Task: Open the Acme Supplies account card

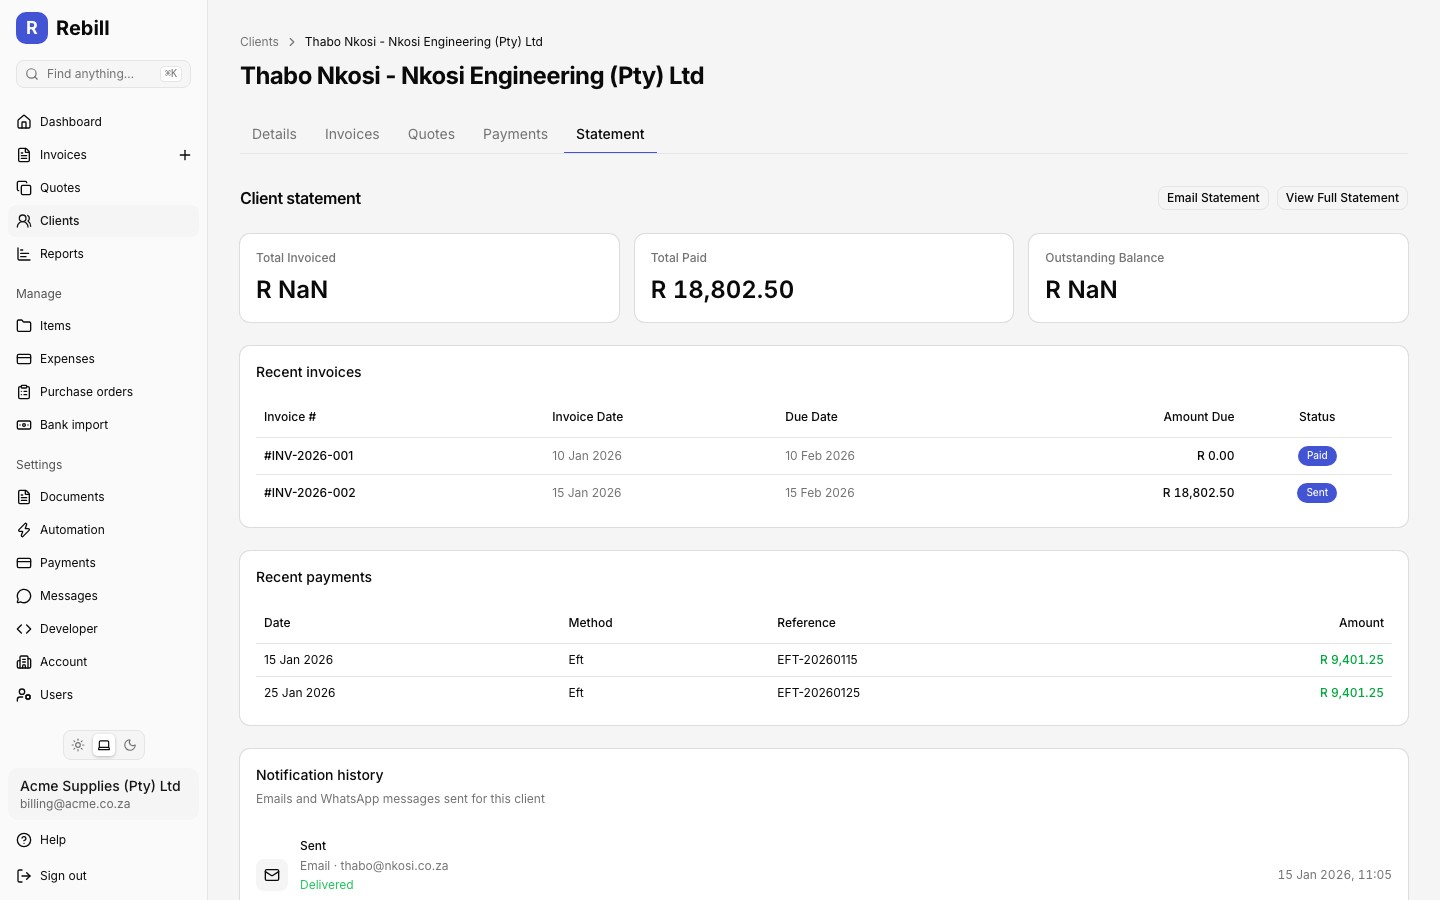Action: click(x=103, y=794)
